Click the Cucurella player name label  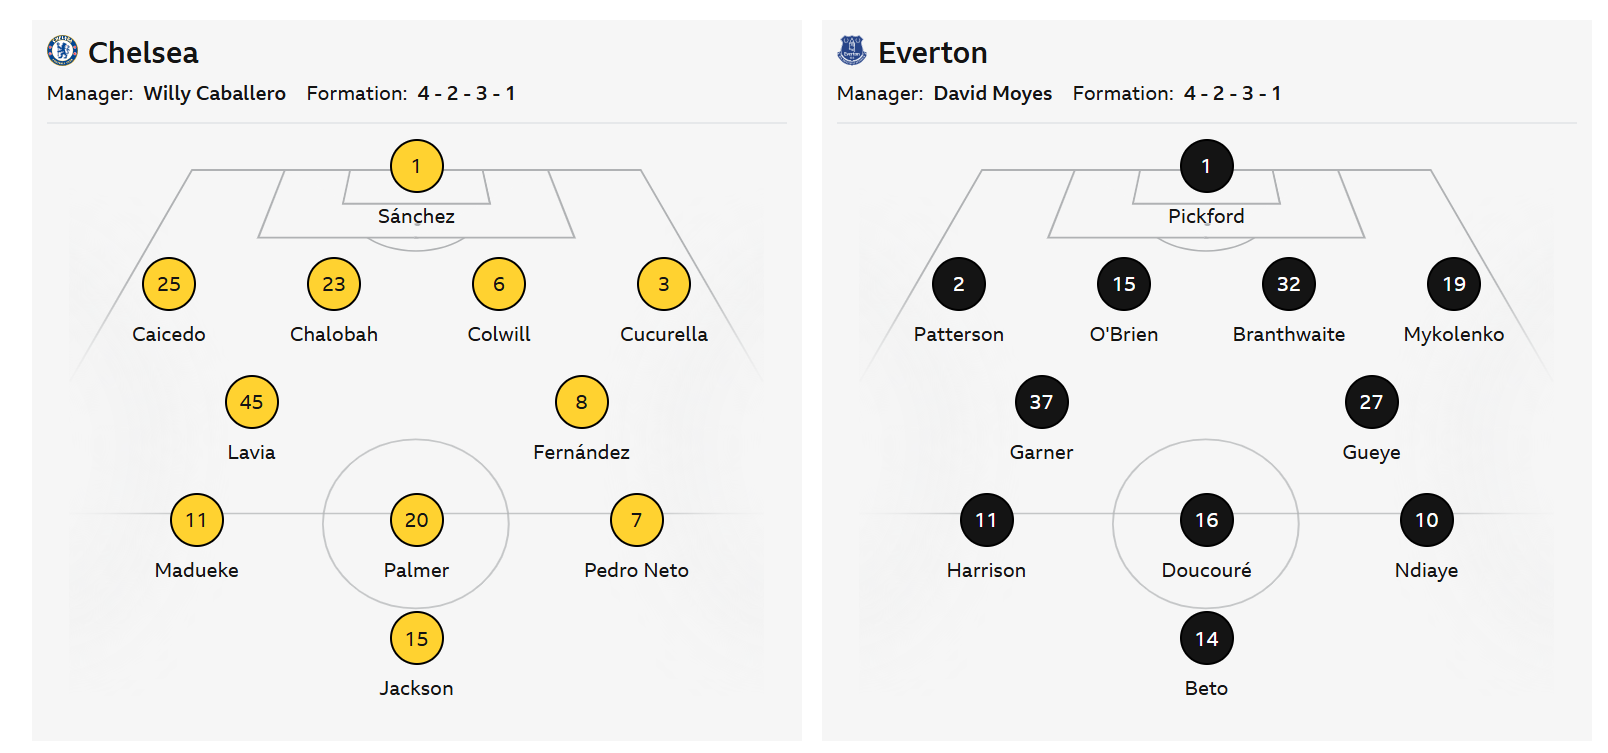(664, 334)
